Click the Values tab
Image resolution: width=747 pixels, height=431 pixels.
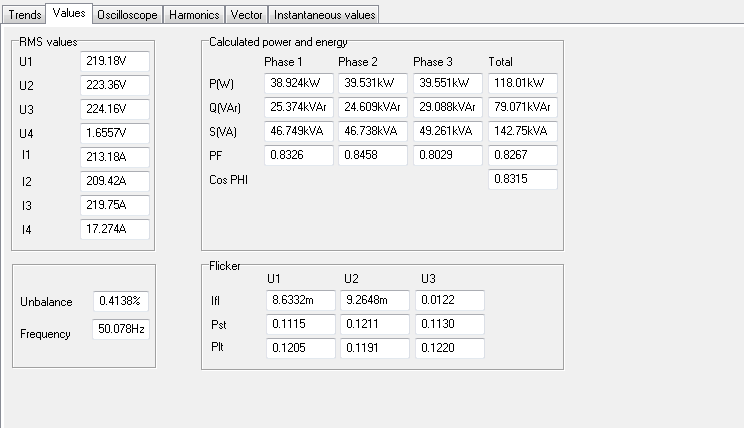point(69,13)
